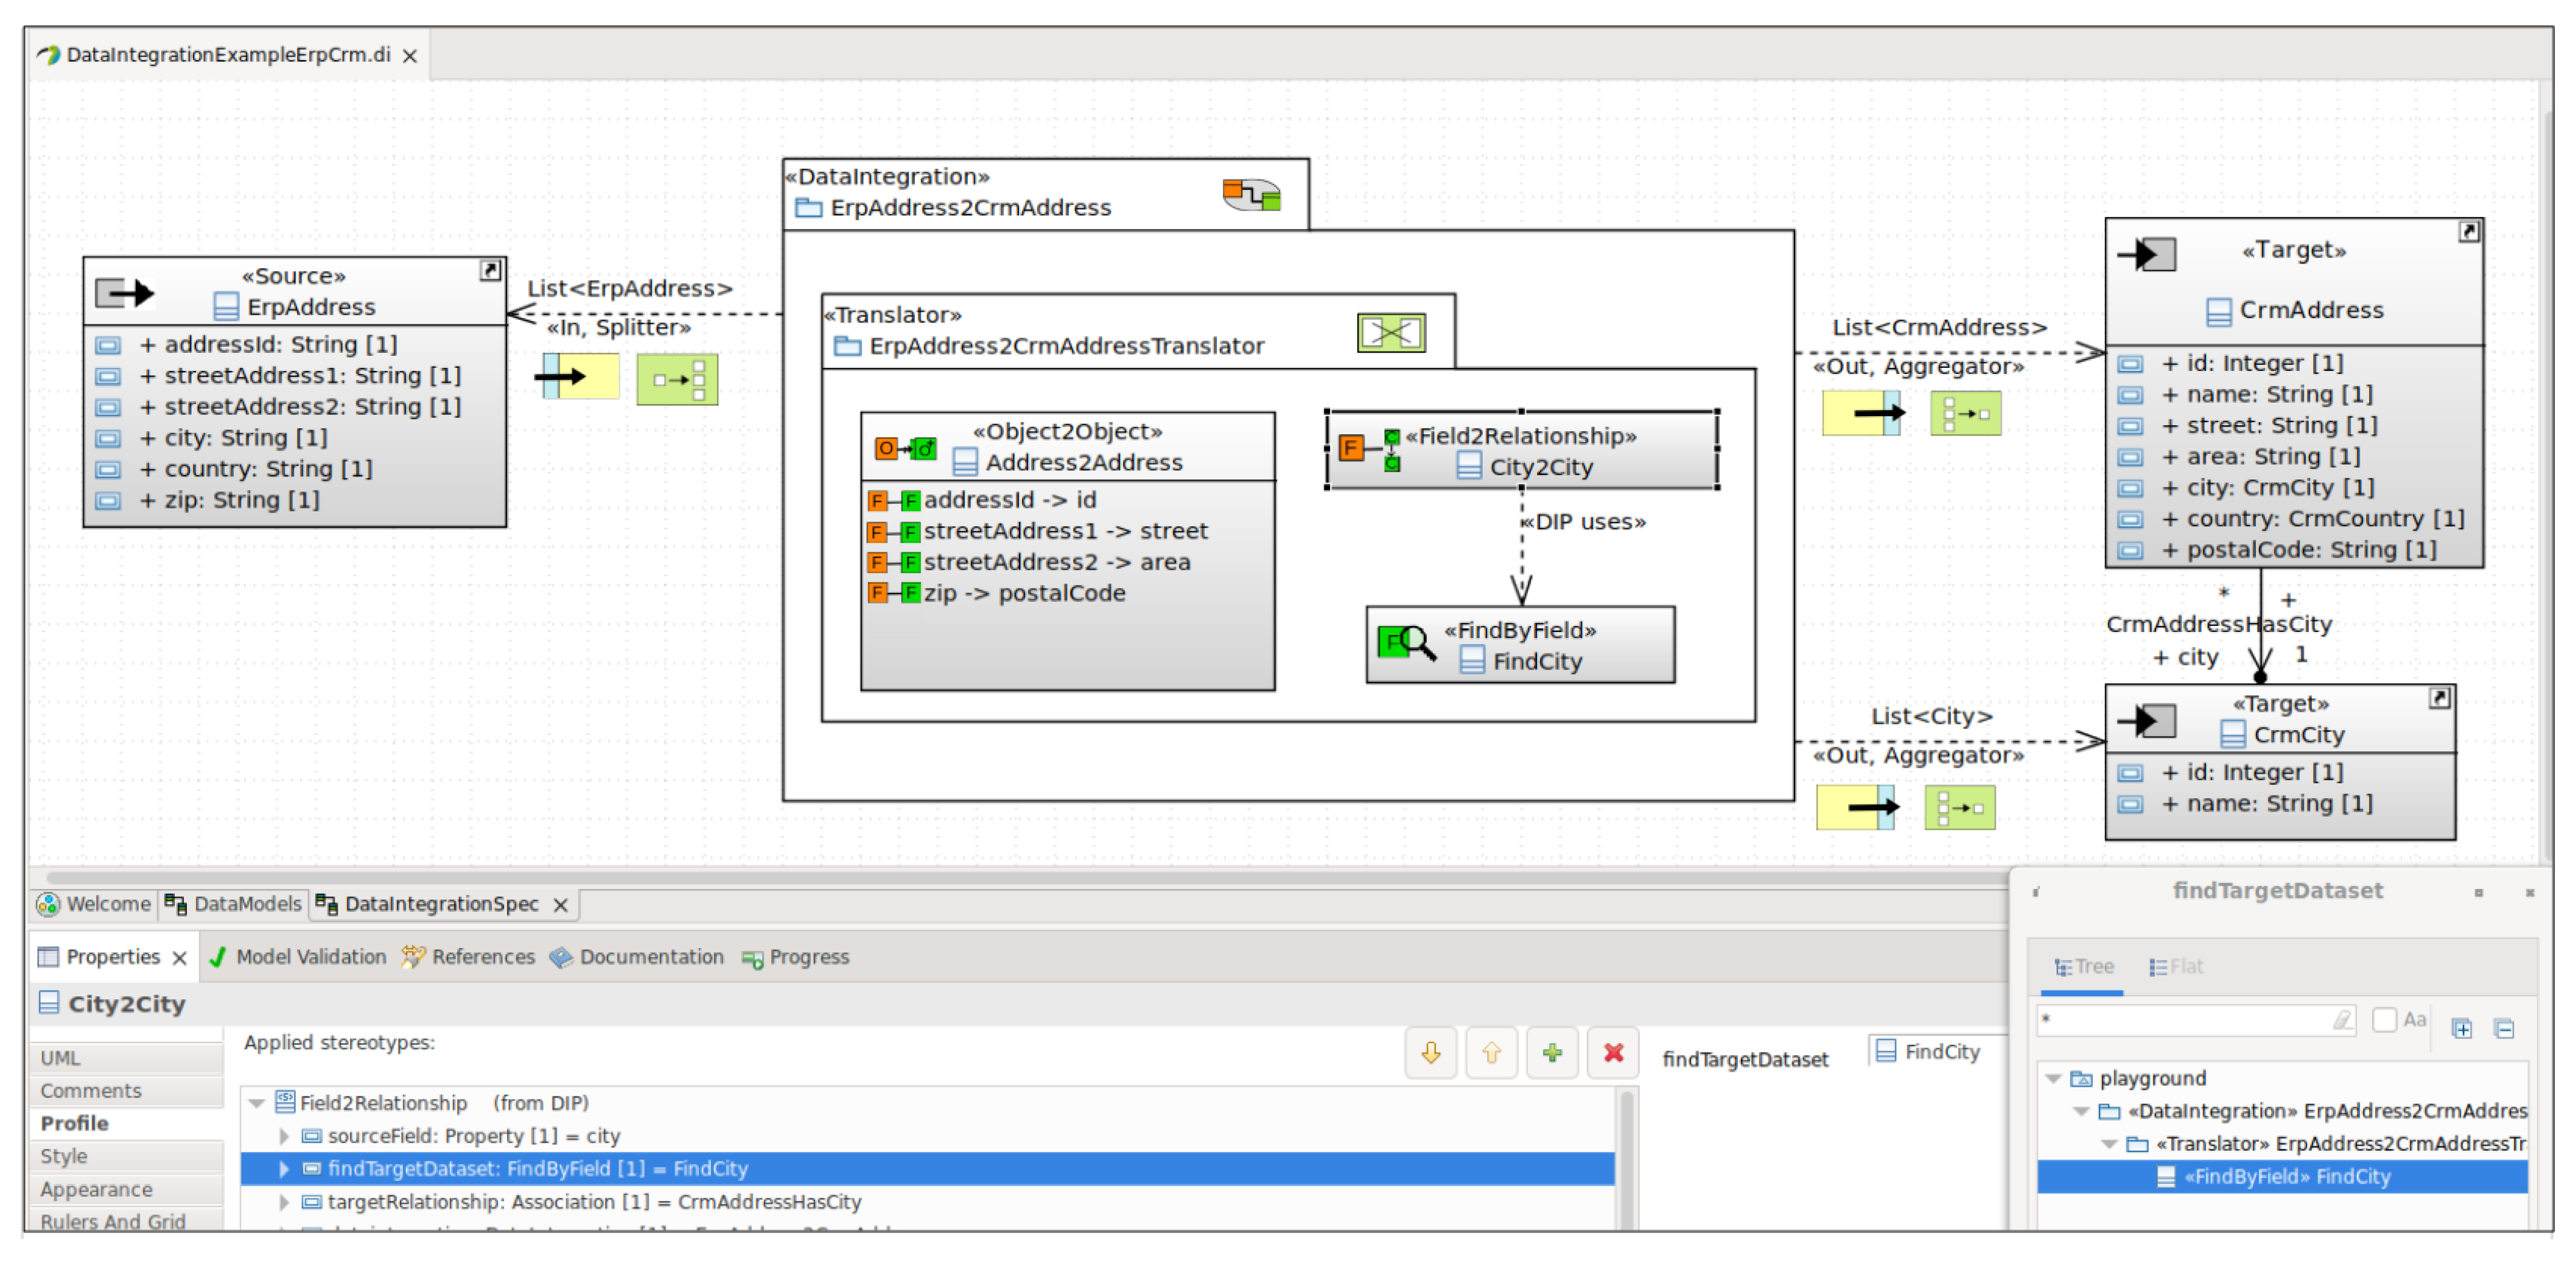Expand the targetRelationship property row
This screenshot has width=2576, height=1261.
(x=284, y=1202)
